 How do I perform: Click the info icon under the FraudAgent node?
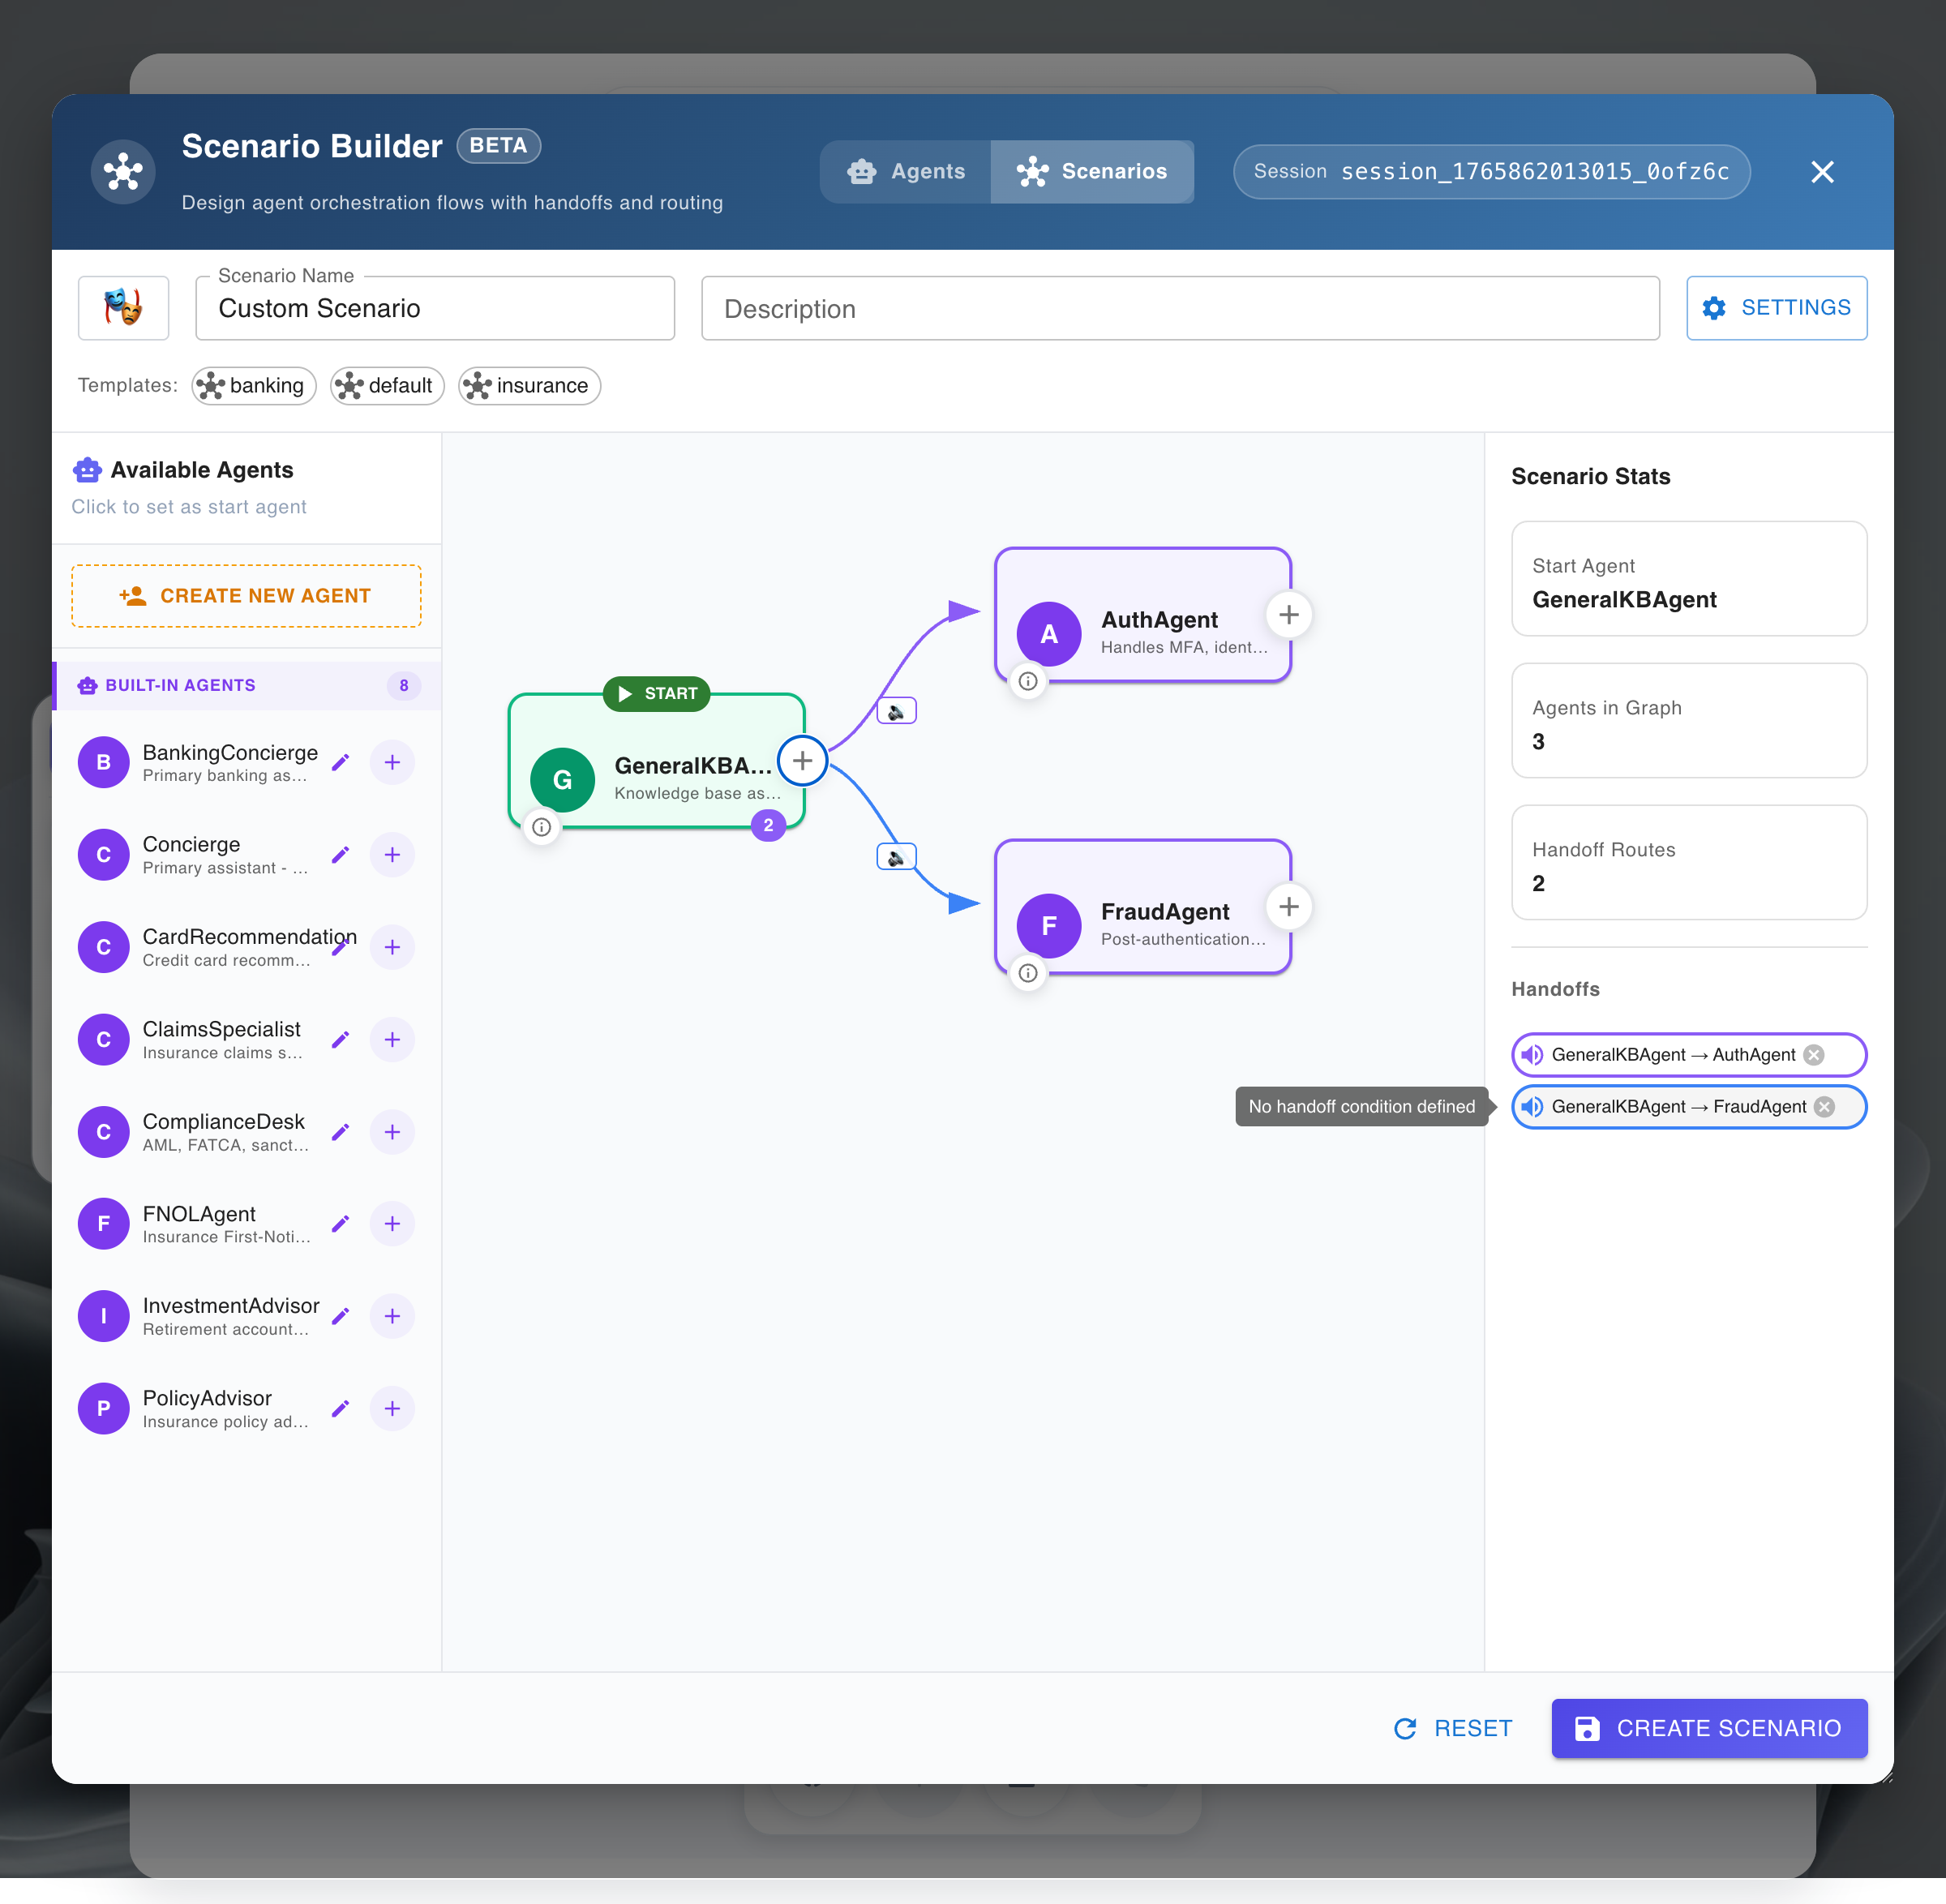click(x=1027, y=972)
